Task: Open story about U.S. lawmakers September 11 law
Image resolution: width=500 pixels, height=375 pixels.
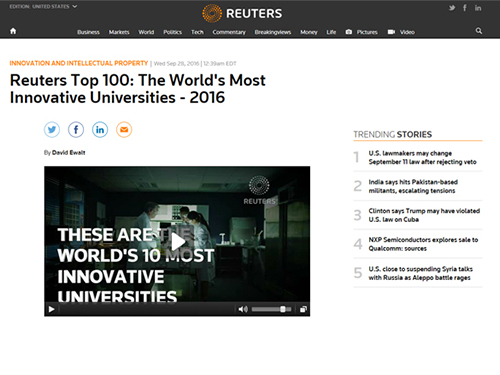Action: coord(422,157)
